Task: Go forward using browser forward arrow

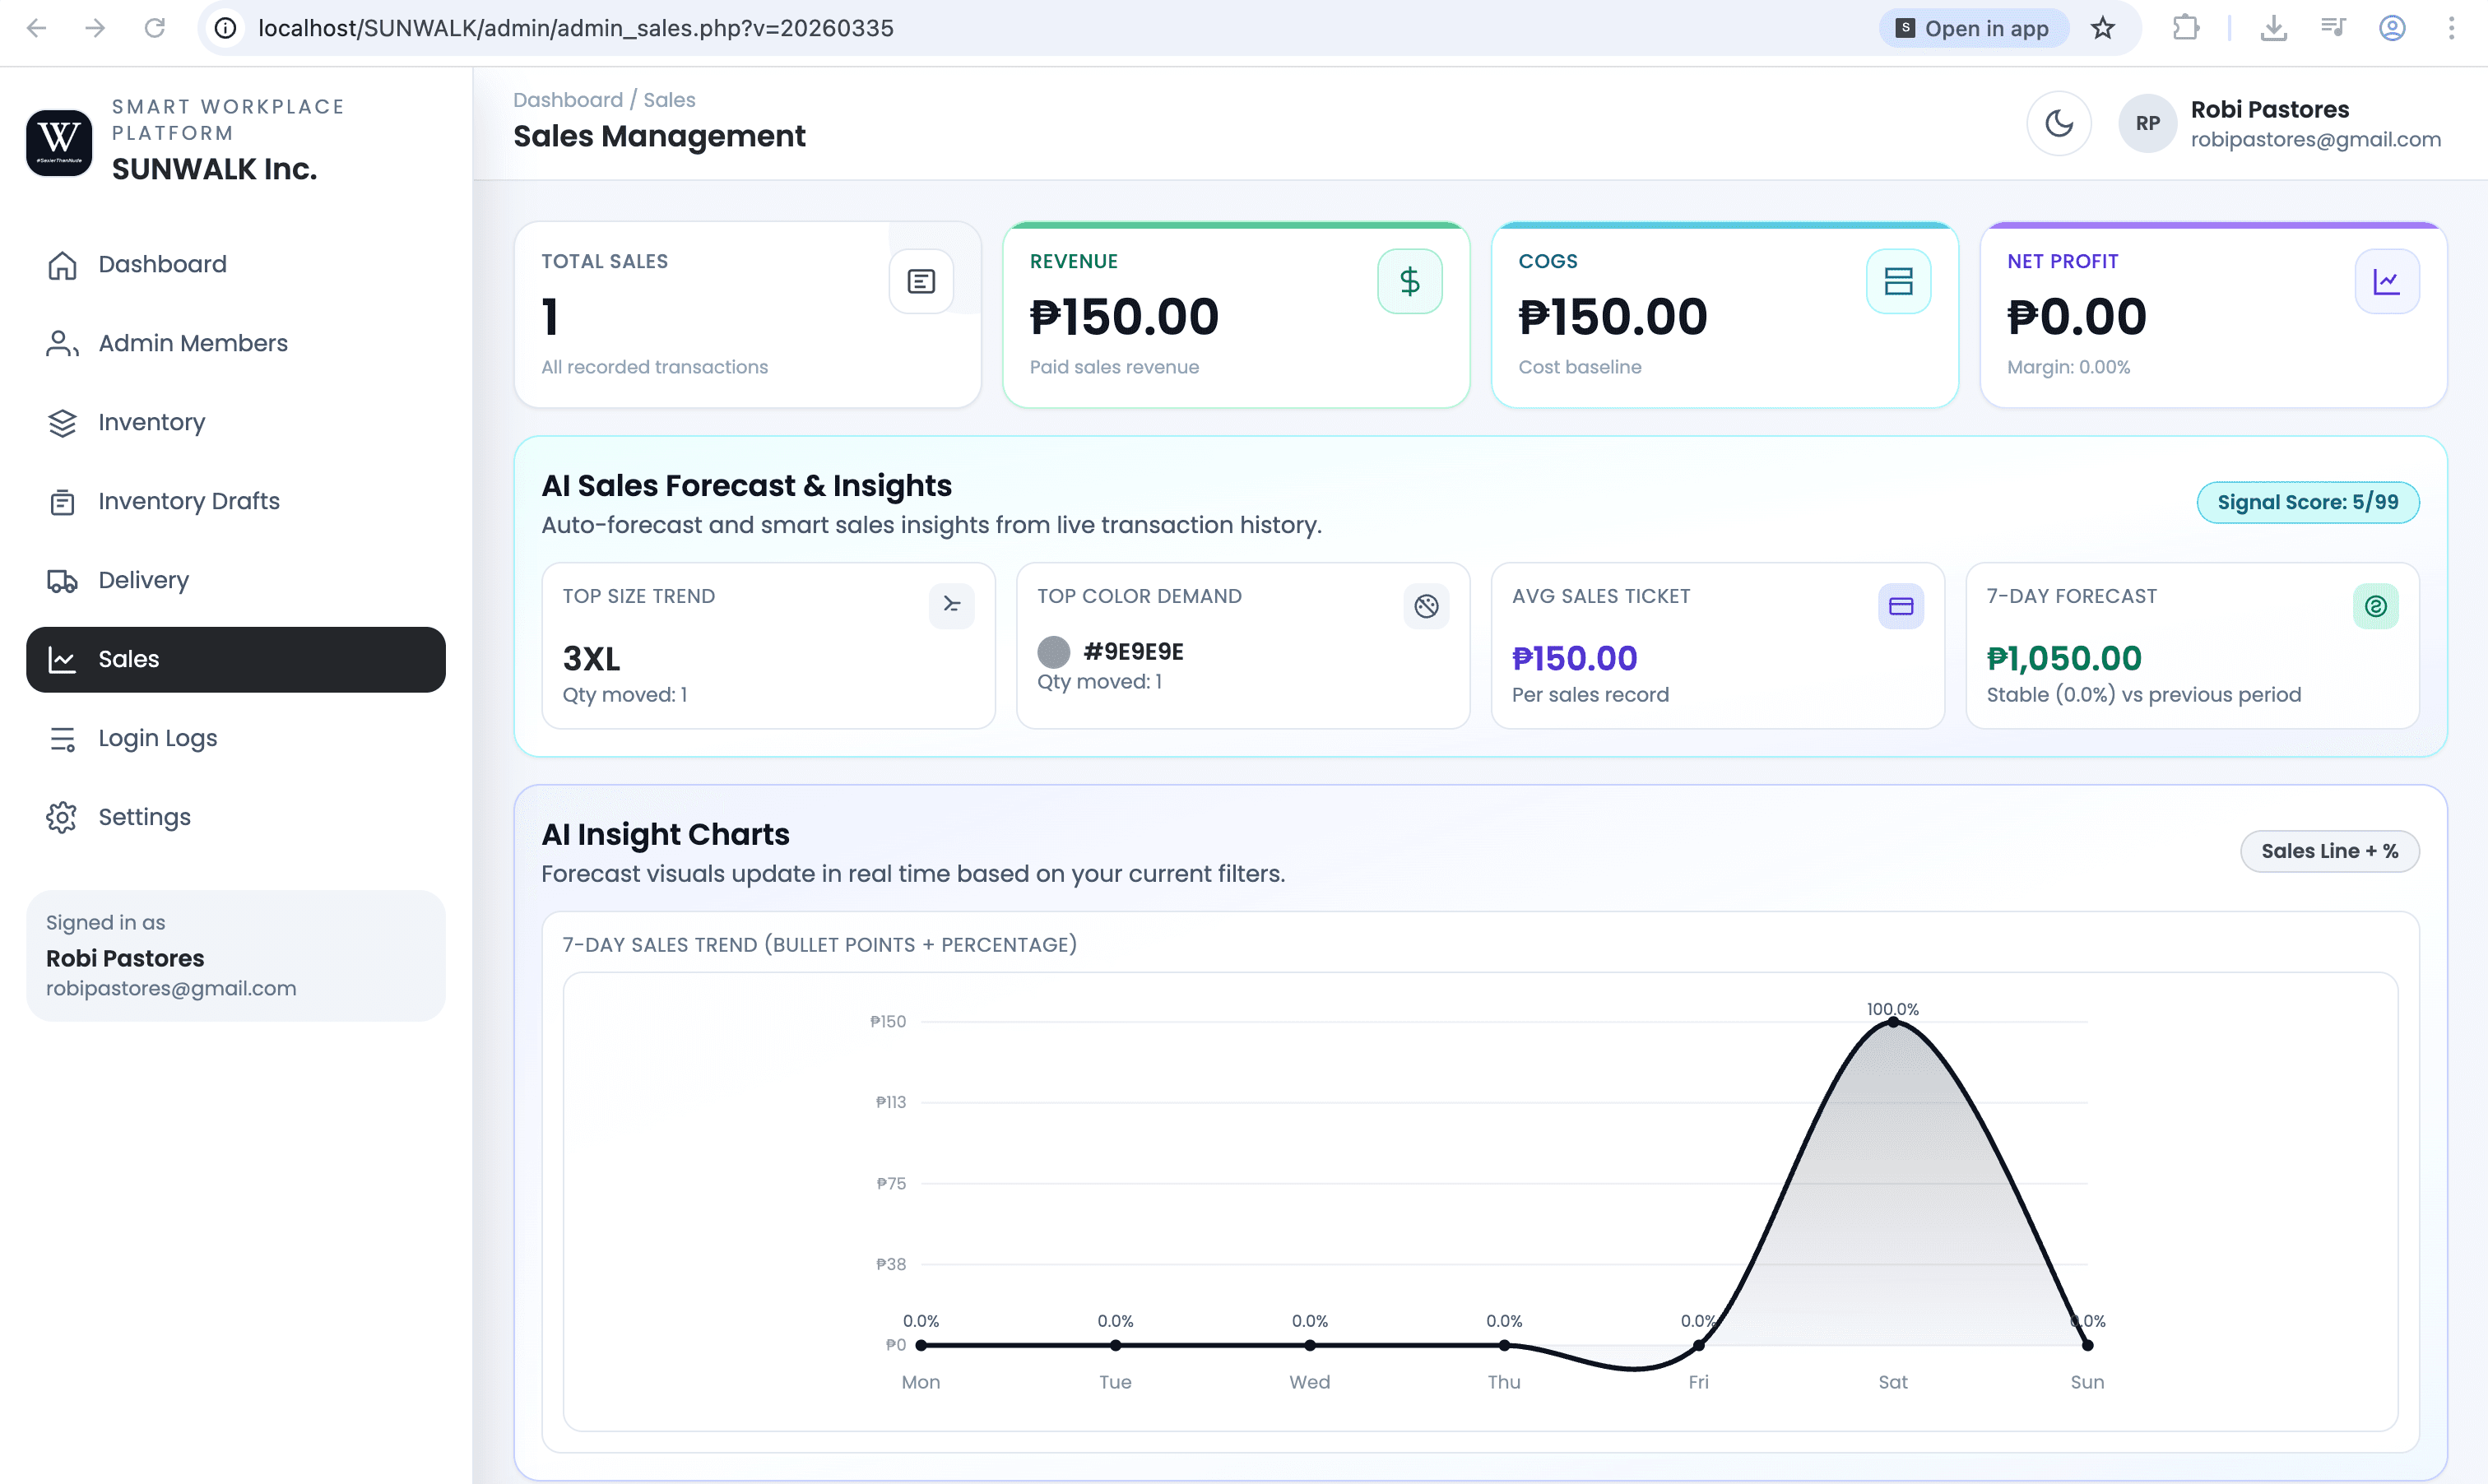Action: coord(95,28)
